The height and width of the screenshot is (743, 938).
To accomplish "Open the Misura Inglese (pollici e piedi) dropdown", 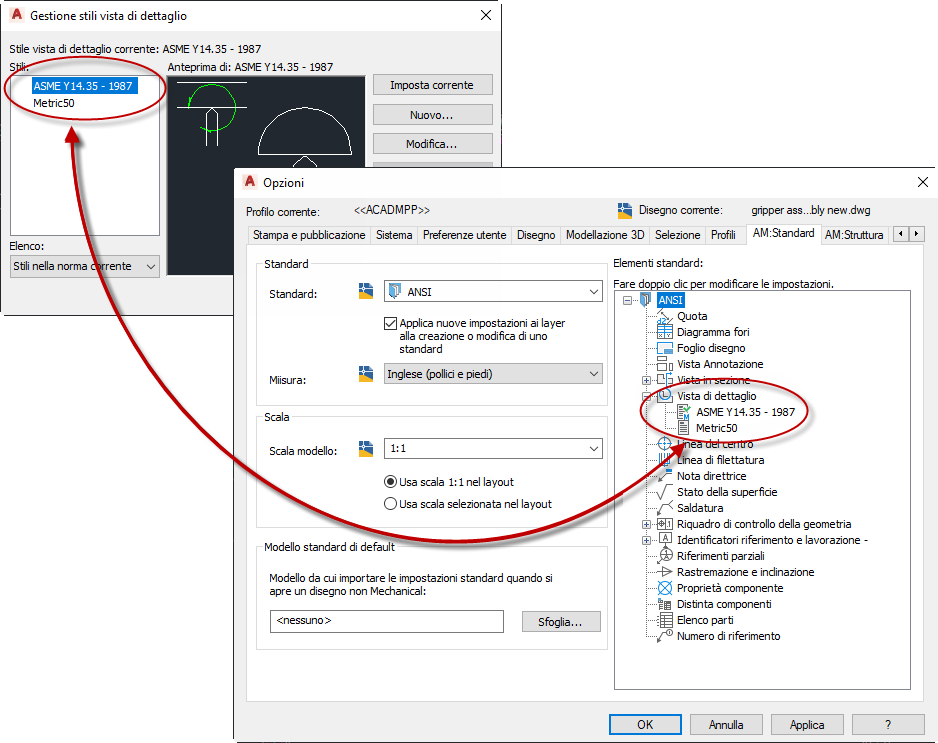I will point(493,374).
